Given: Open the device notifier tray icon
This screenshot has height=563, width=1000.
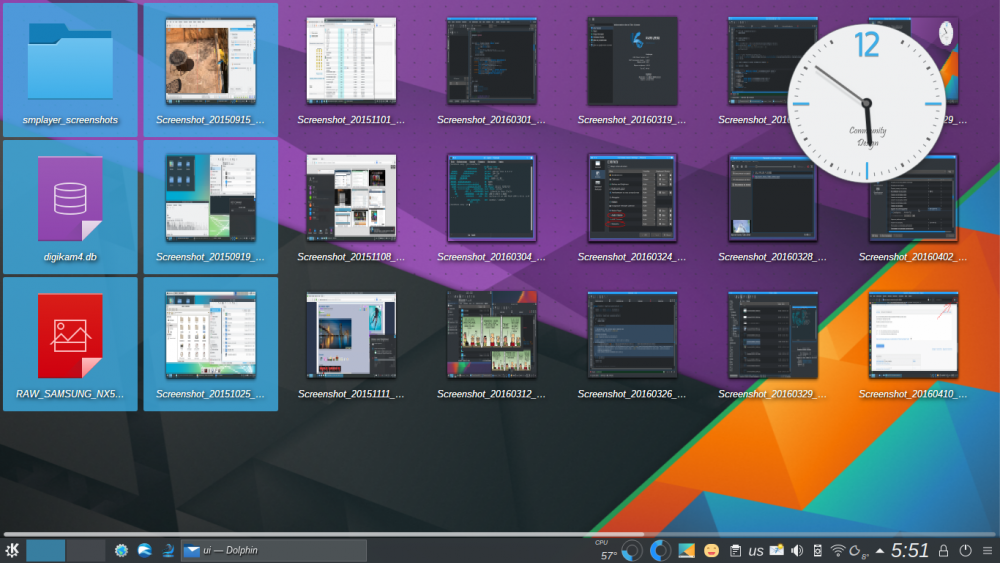Looking at the screenshot, I should click(818, 550).
